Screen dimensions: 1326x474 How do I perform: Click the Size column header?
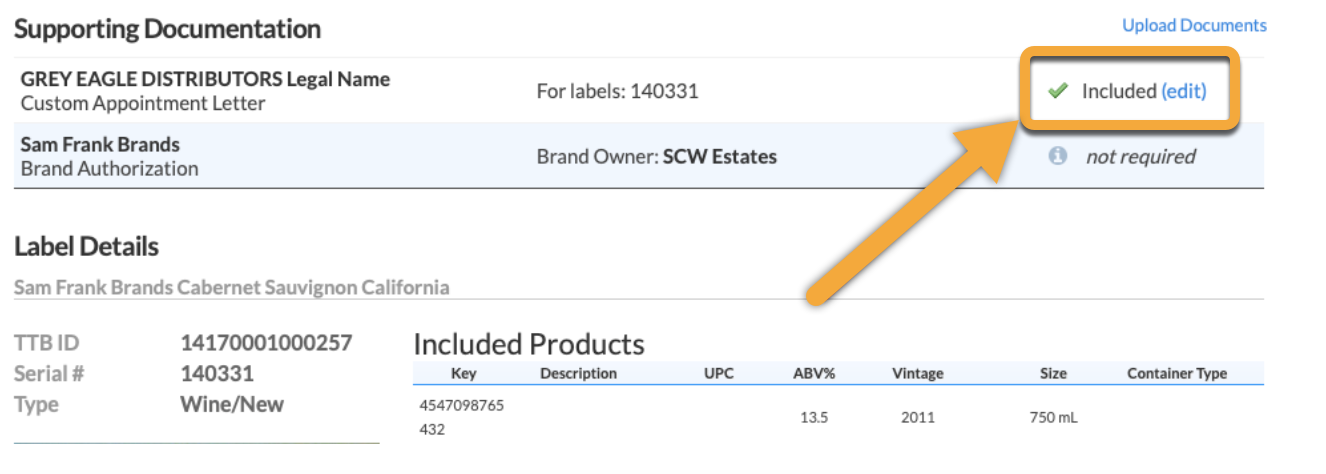(1052, 374)
